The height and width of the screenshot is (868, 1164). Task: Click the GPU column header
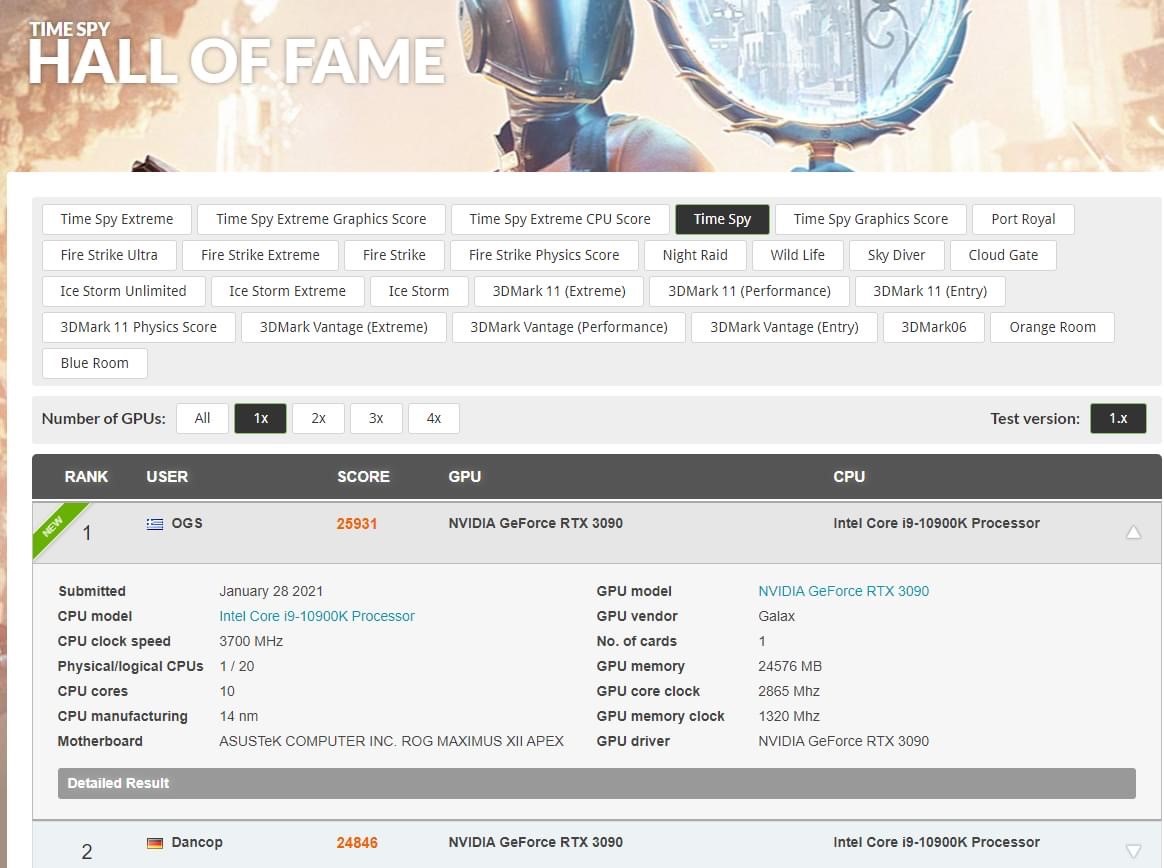click(465, 477)
